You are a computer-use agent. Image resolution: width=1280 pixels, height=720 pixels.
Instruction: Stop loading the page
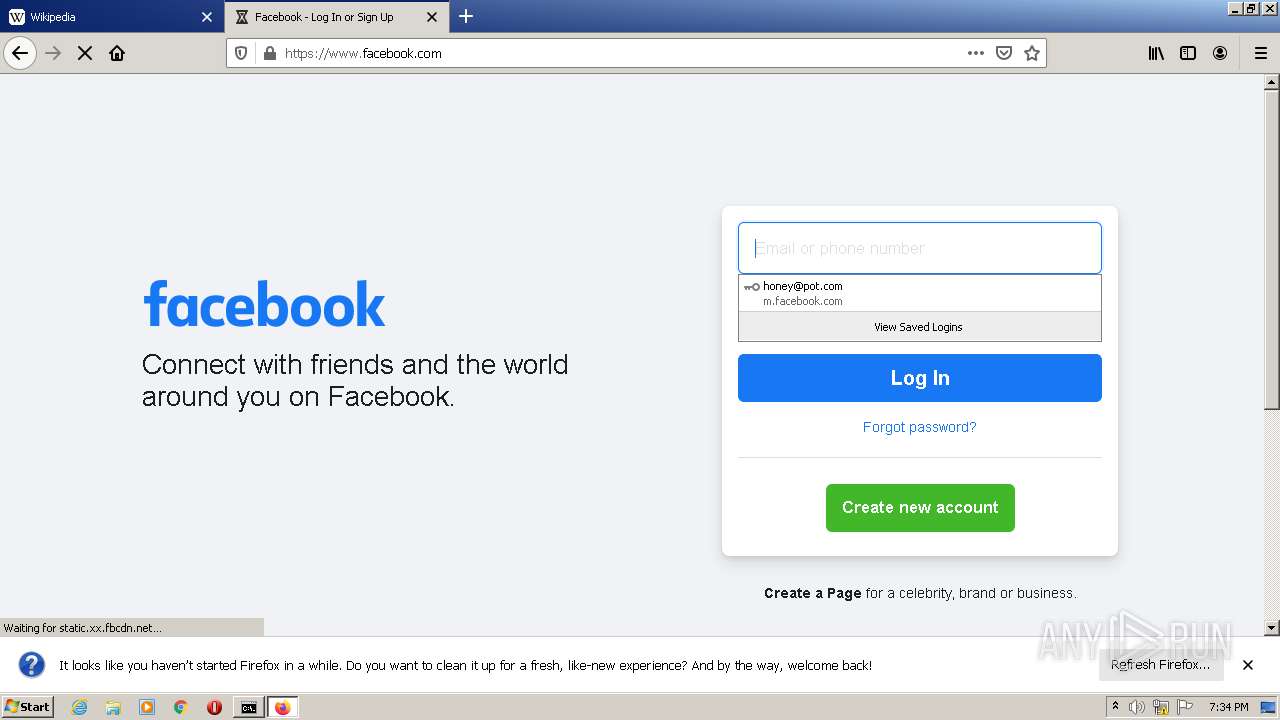click(85, 53)
